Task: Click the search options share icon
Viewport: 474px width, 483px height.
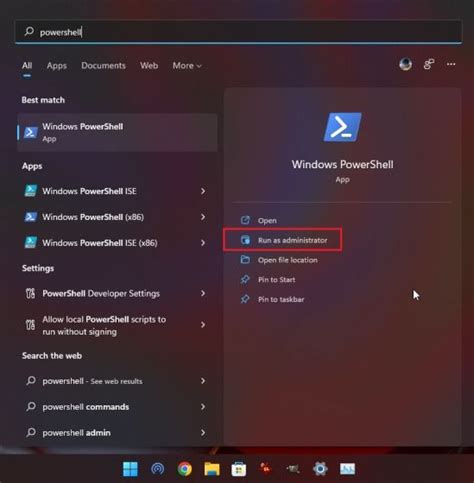Action: click(429, 64)
